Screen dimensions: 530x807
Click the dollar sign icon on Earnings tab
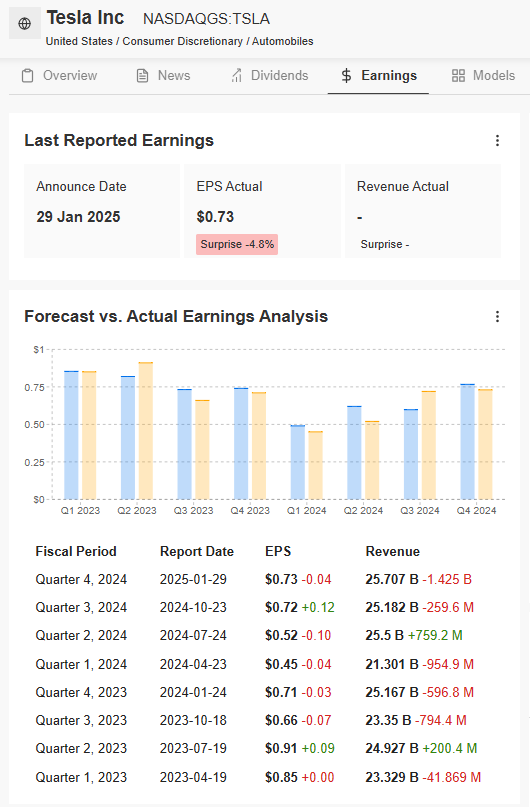346,76
